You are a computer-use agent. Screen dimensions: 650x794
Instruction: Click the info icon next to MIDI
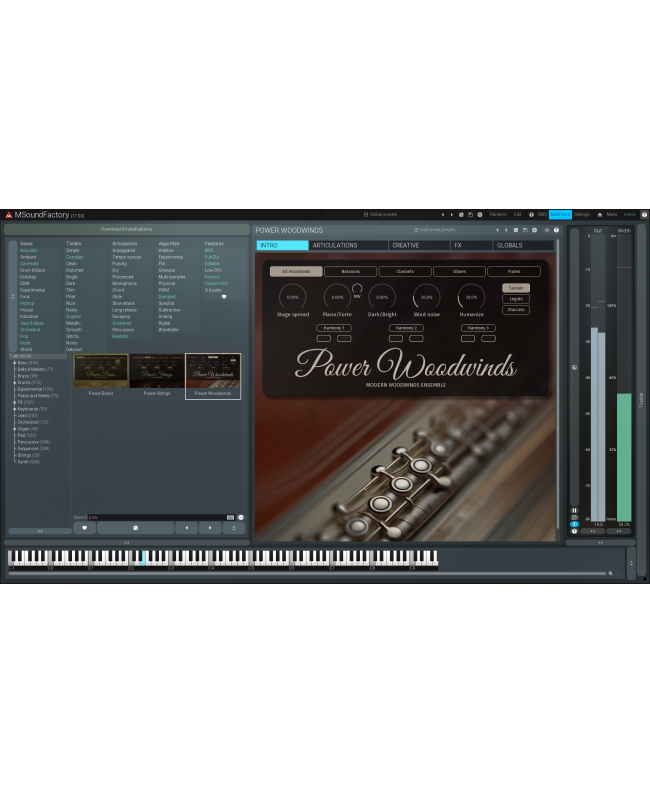point(531,215)
